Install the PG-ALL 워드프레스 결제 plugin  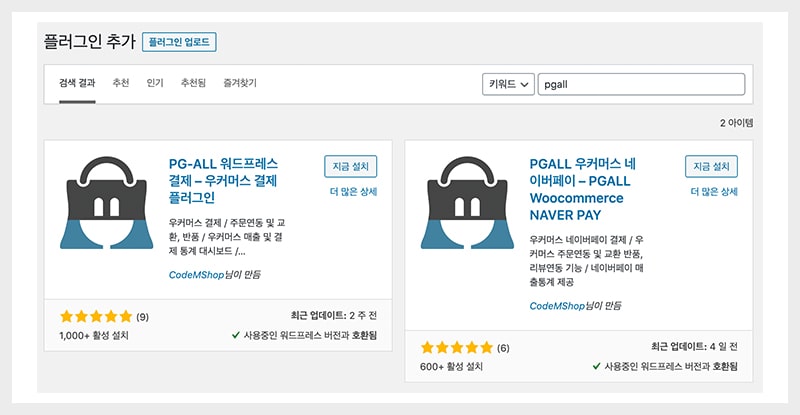click(x=351, y=166)
